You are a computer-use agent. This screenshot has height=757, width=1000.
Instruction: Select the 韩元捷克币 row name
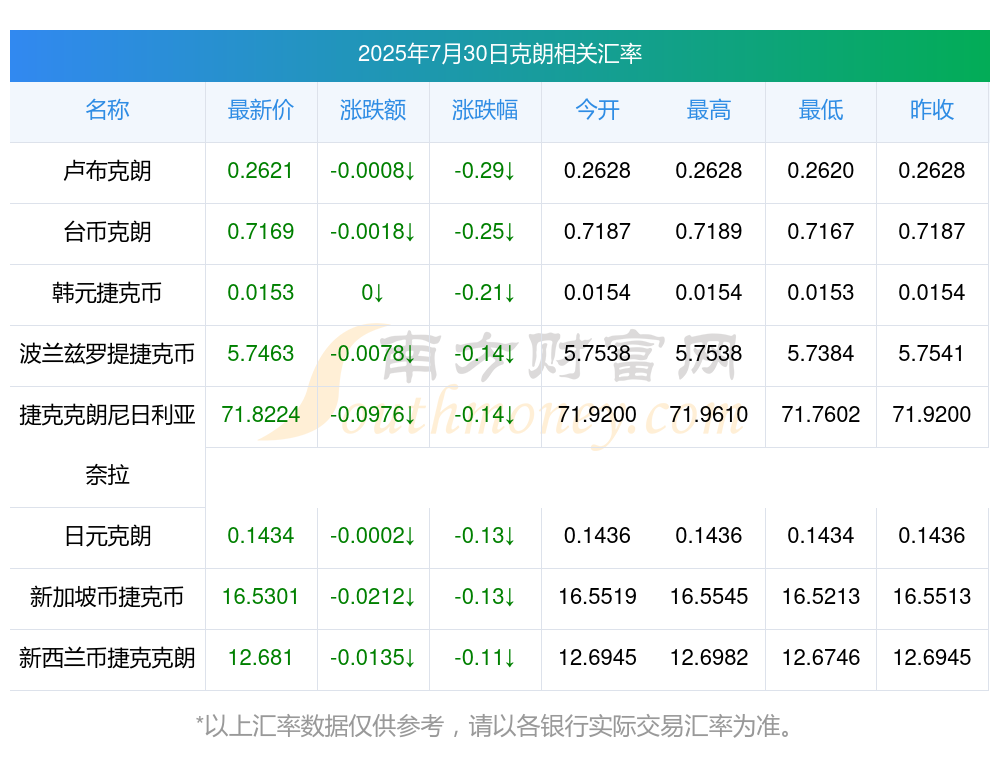point(107,293)
